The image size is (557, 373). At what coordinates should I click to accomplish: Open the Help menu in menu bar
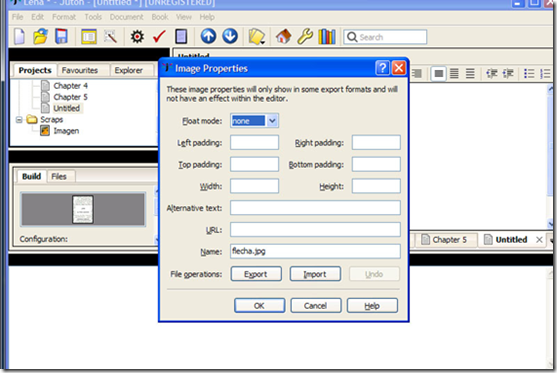click(x=207, y=17)
